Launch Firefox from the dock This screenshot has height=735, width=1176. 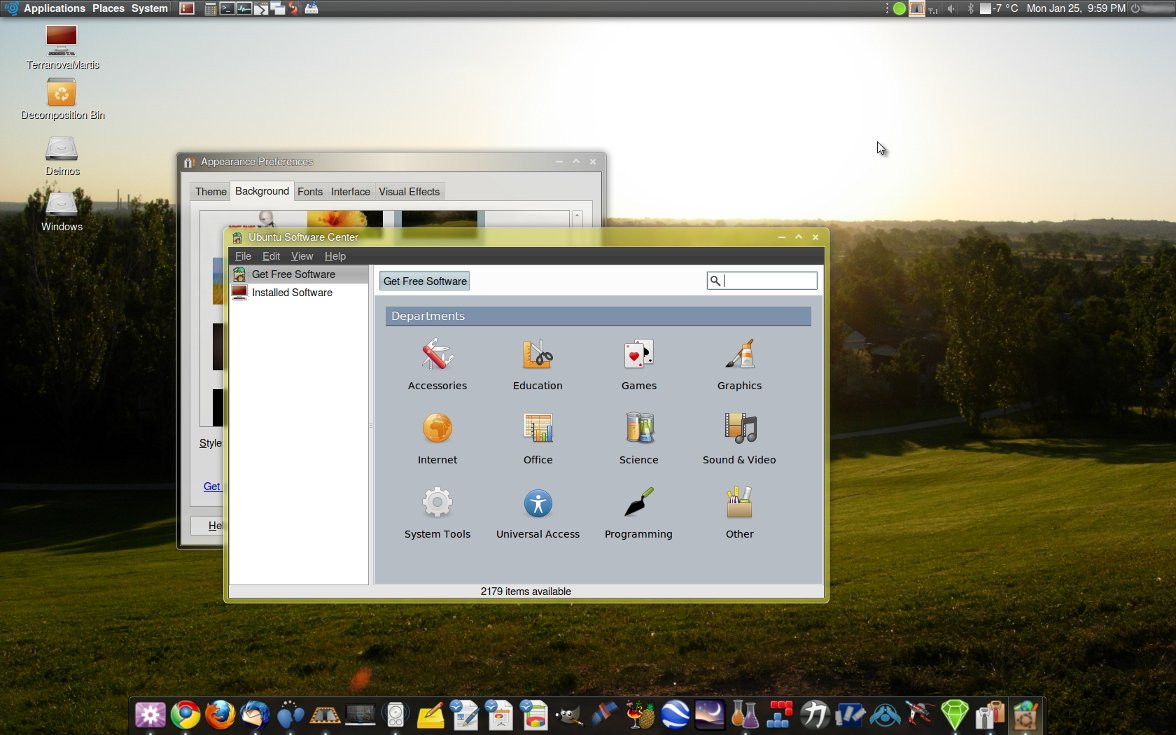point(220,715)
